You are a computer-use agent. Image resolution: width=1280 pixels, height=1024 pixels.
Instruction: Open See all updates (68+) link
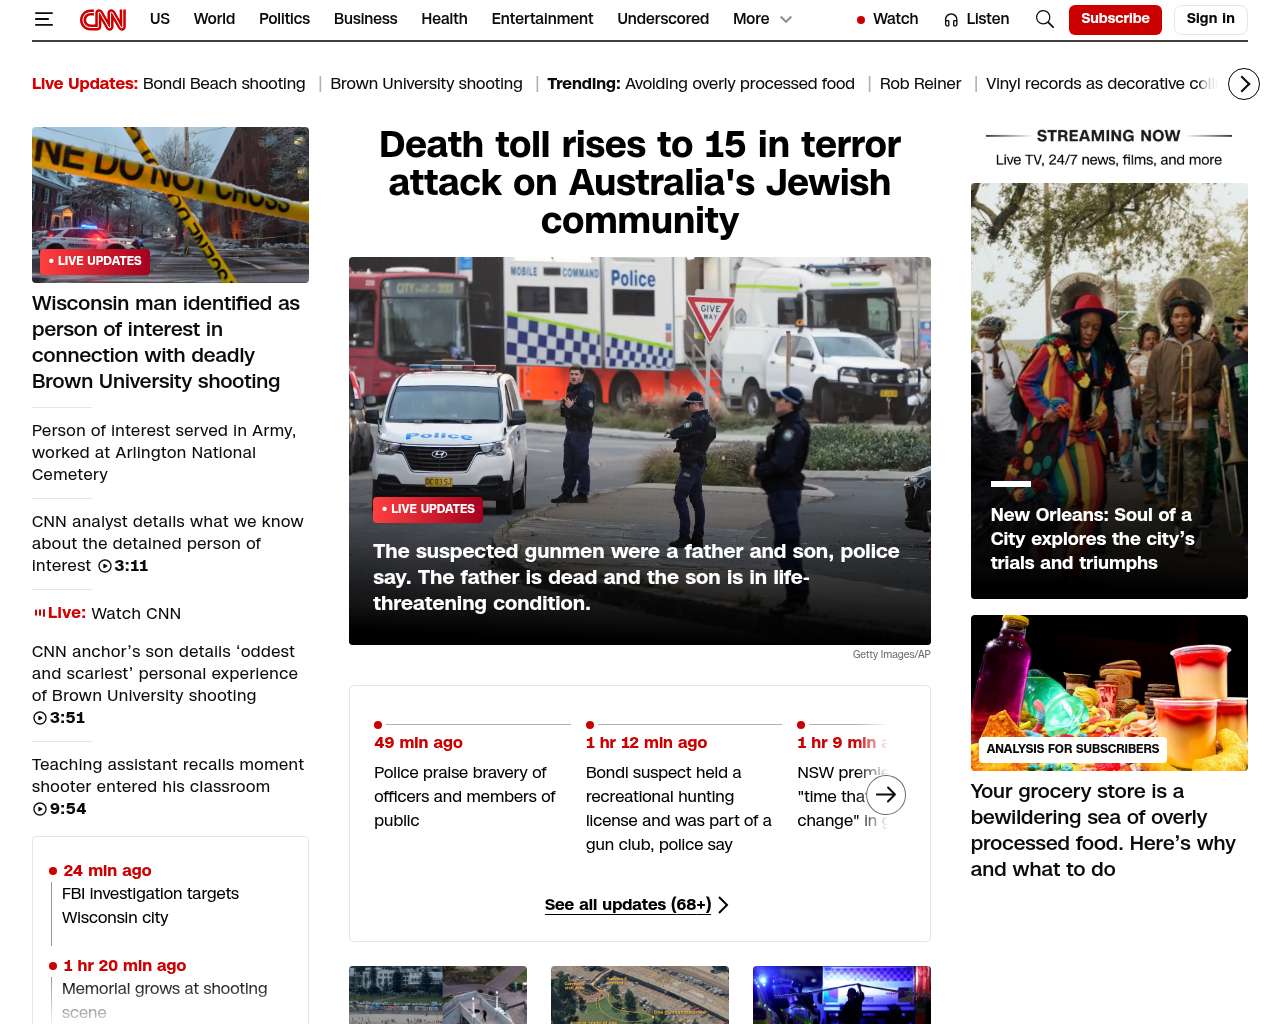click(637, 905)
